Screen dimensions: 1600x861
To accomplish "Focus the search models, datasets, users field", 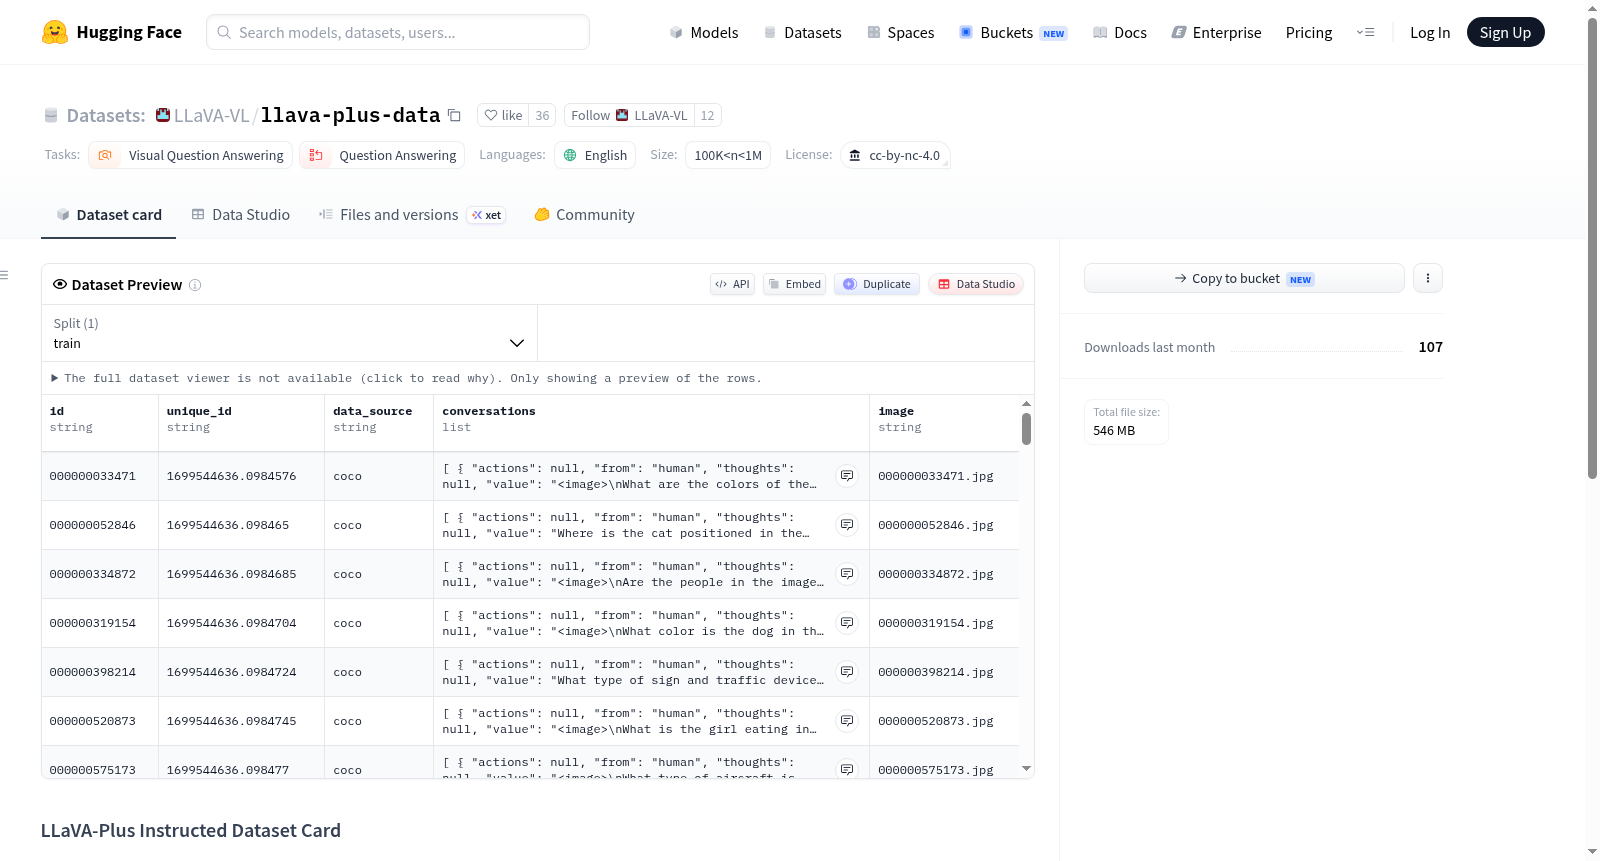I will [x=398, y=32].
